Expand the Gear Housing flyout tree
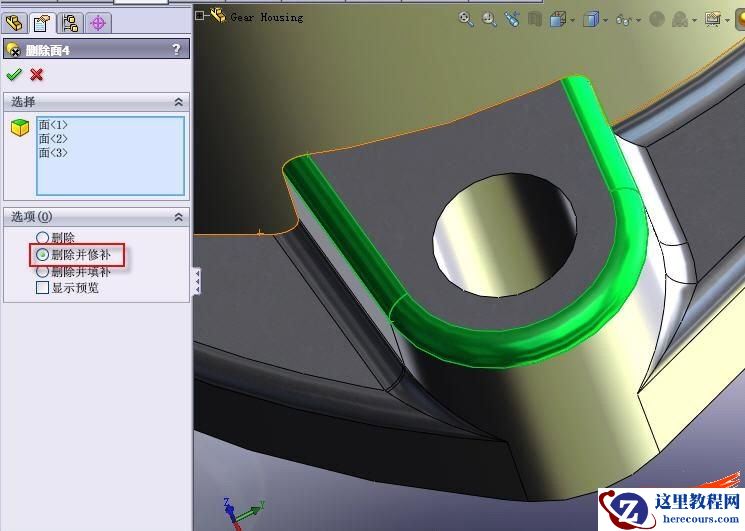 pos(200,16)
